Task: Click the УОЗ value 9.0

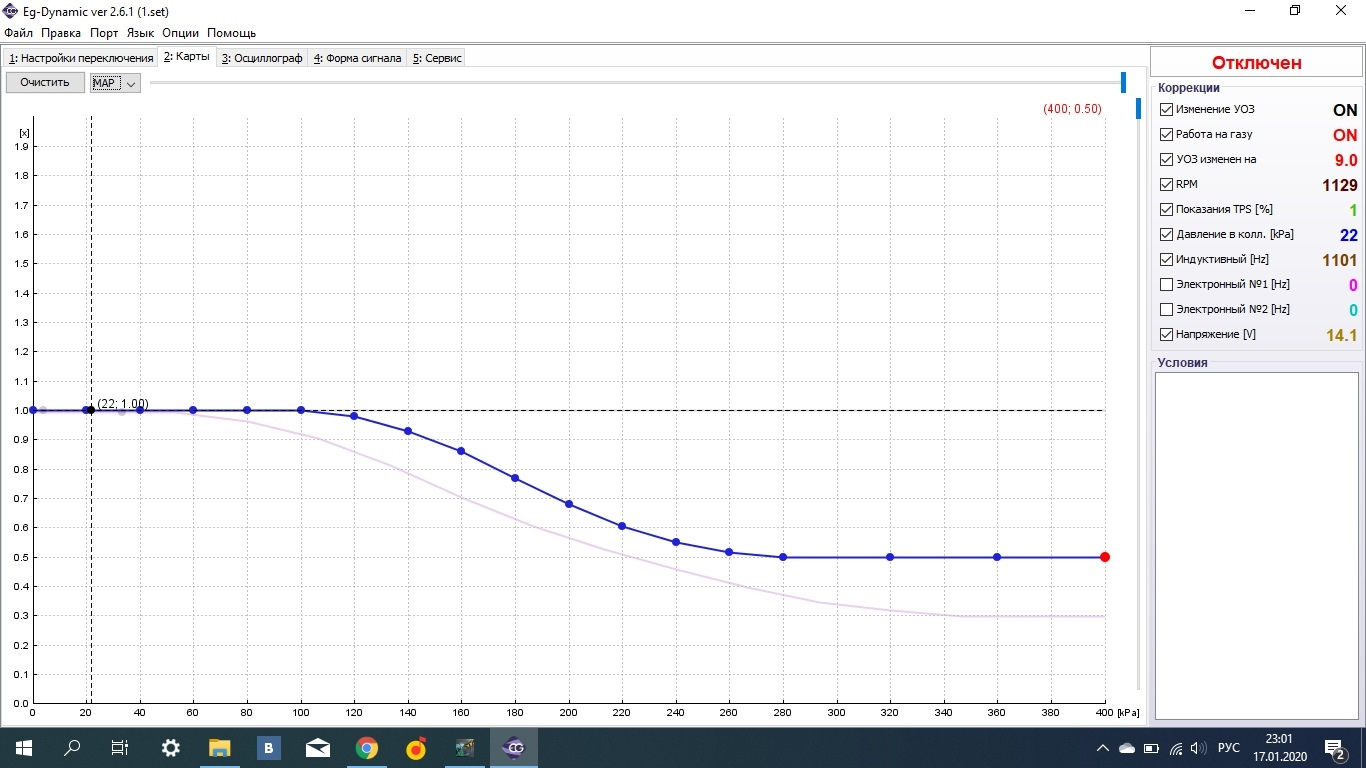Action: (x=1346, y=160)
